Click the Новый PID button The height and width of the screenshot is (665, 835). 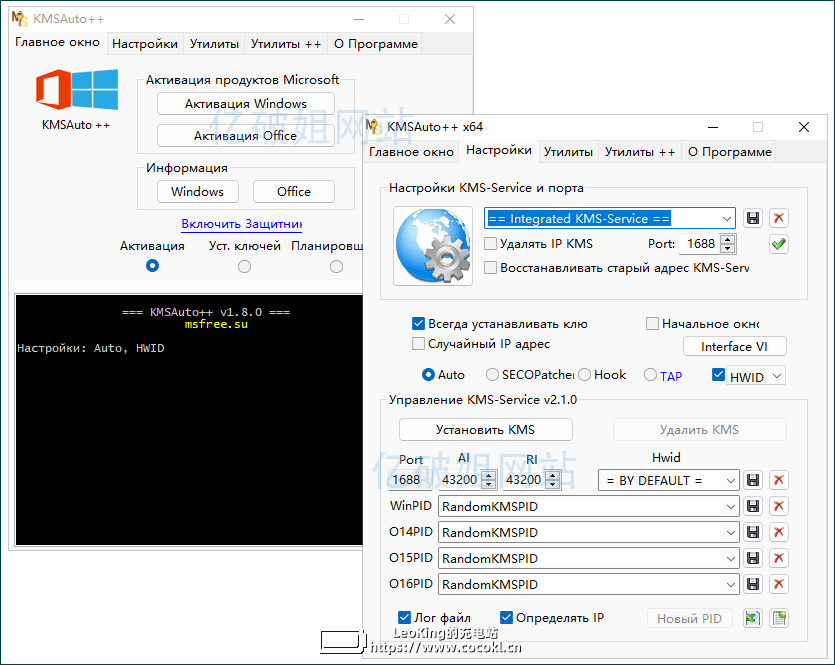[x=690, y=619]
